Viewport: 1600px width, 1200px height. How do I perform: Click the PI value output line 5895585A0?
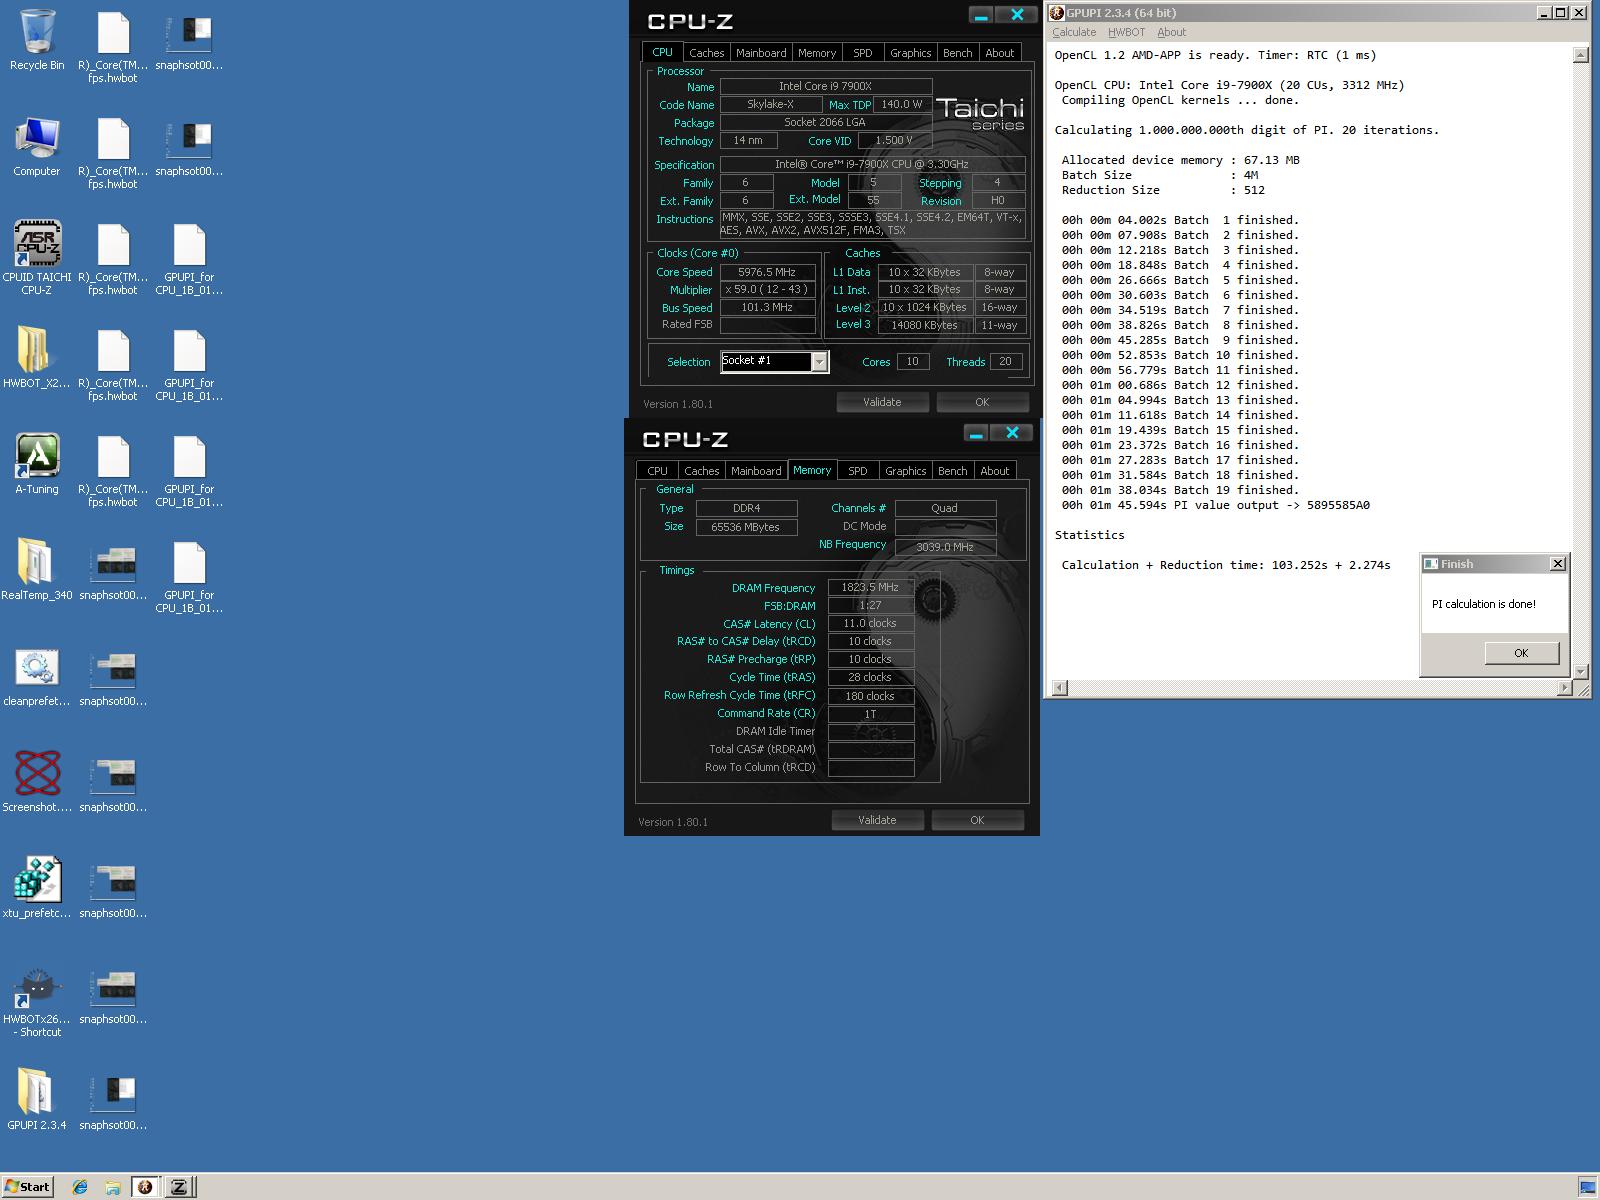pos(1216,505)
